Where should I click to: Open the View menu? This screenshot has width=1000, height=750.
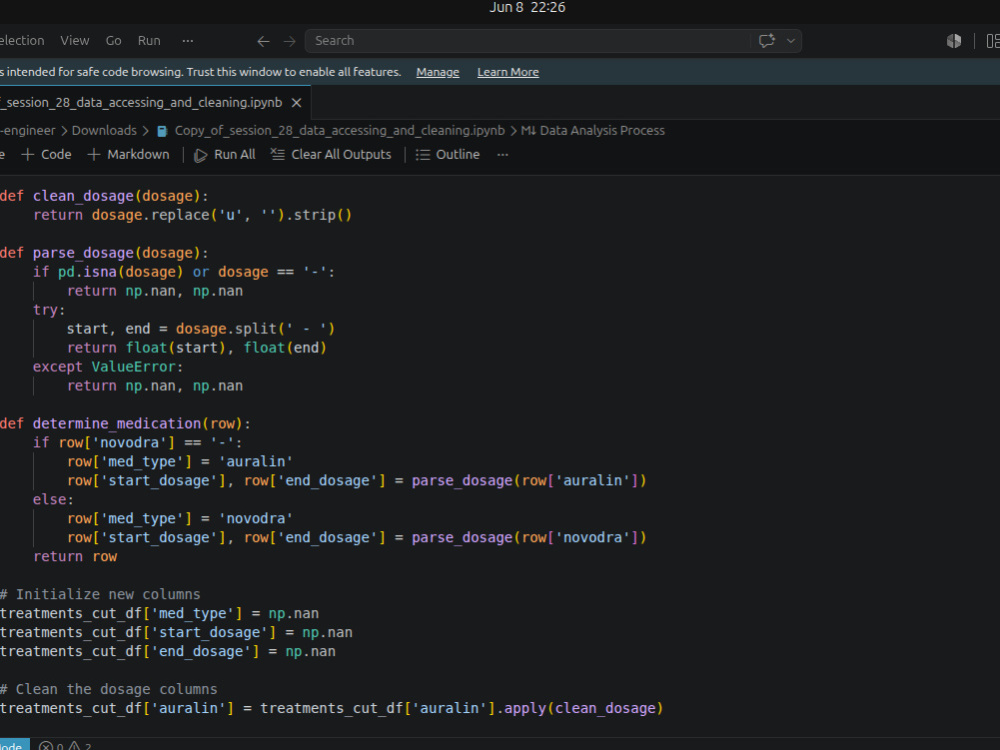click(75, 40)
